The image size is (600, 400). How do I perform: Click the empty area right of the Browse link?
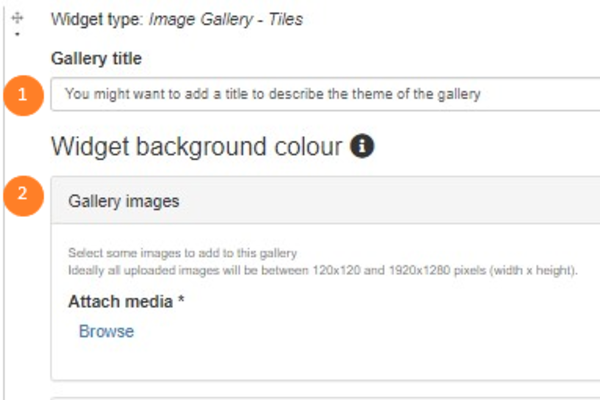(x=350, y=332)
